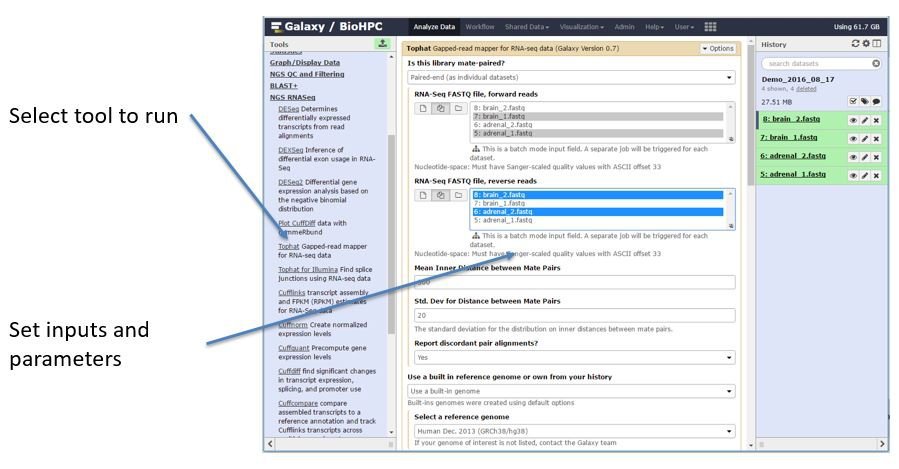Open Graph/Display Data tool section
The height and width of the screenshot is (469, 899).
point(305,62)
